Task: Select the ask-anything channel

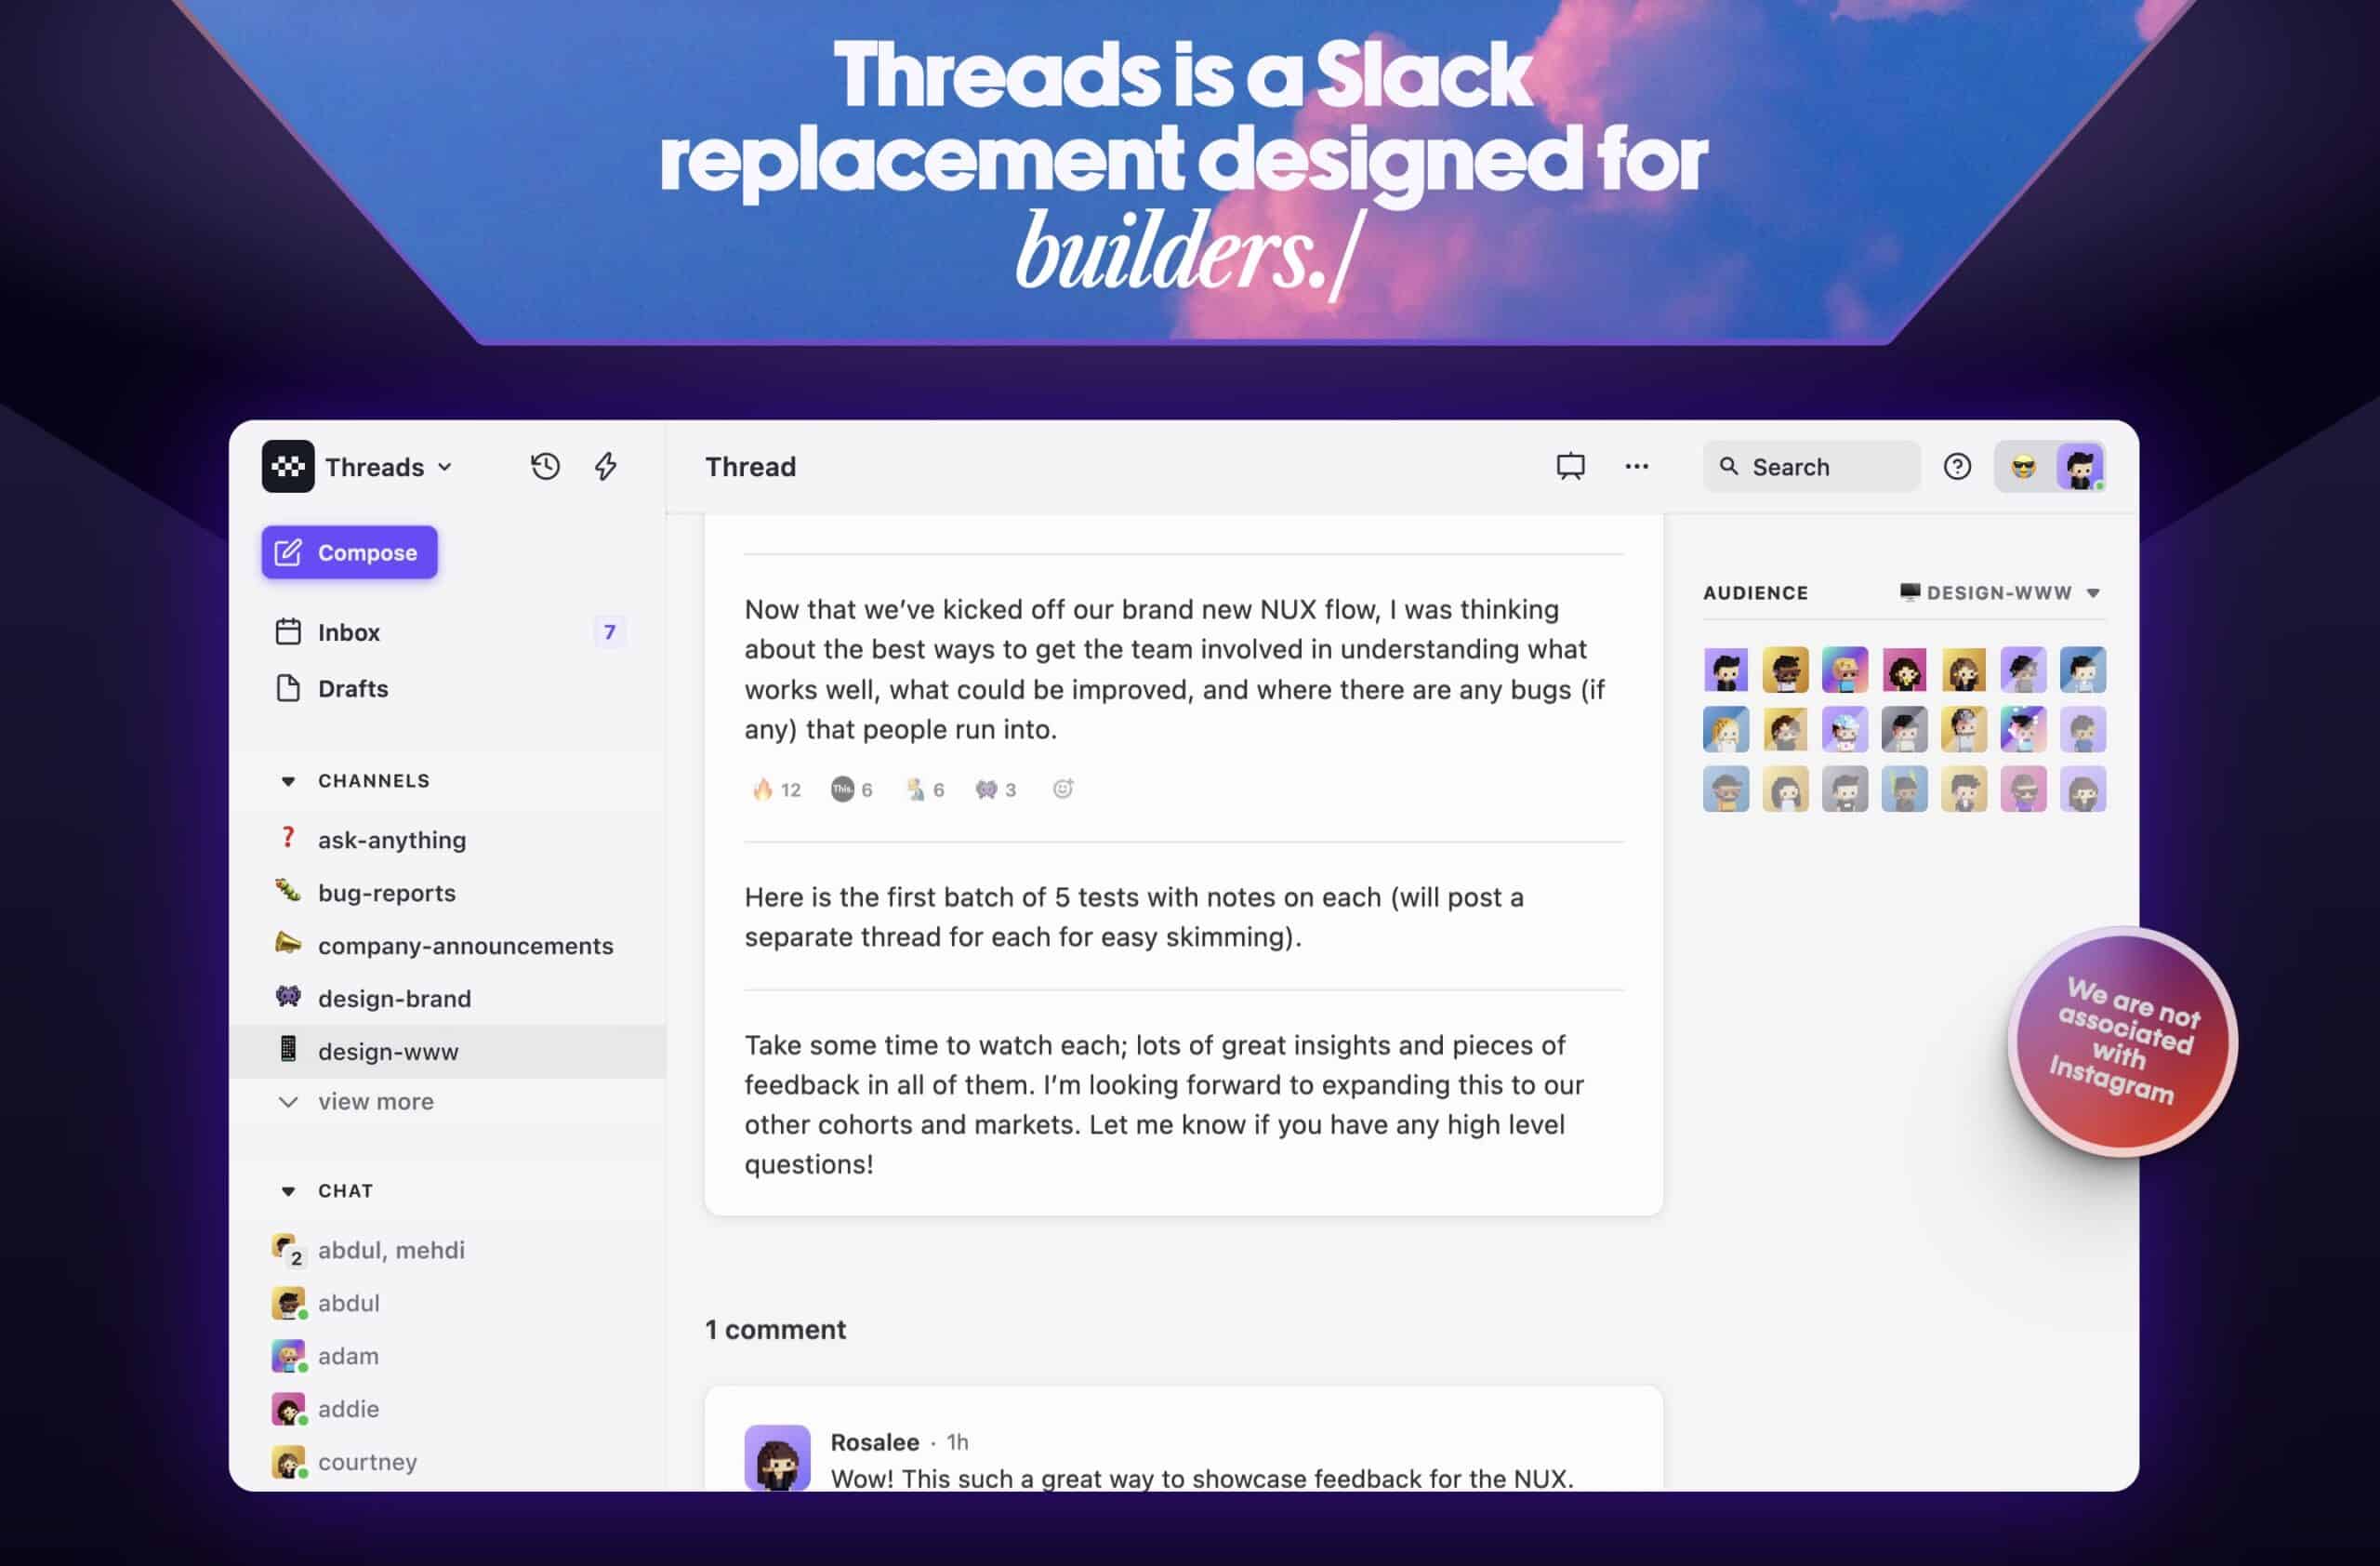Action: (391, 839)
